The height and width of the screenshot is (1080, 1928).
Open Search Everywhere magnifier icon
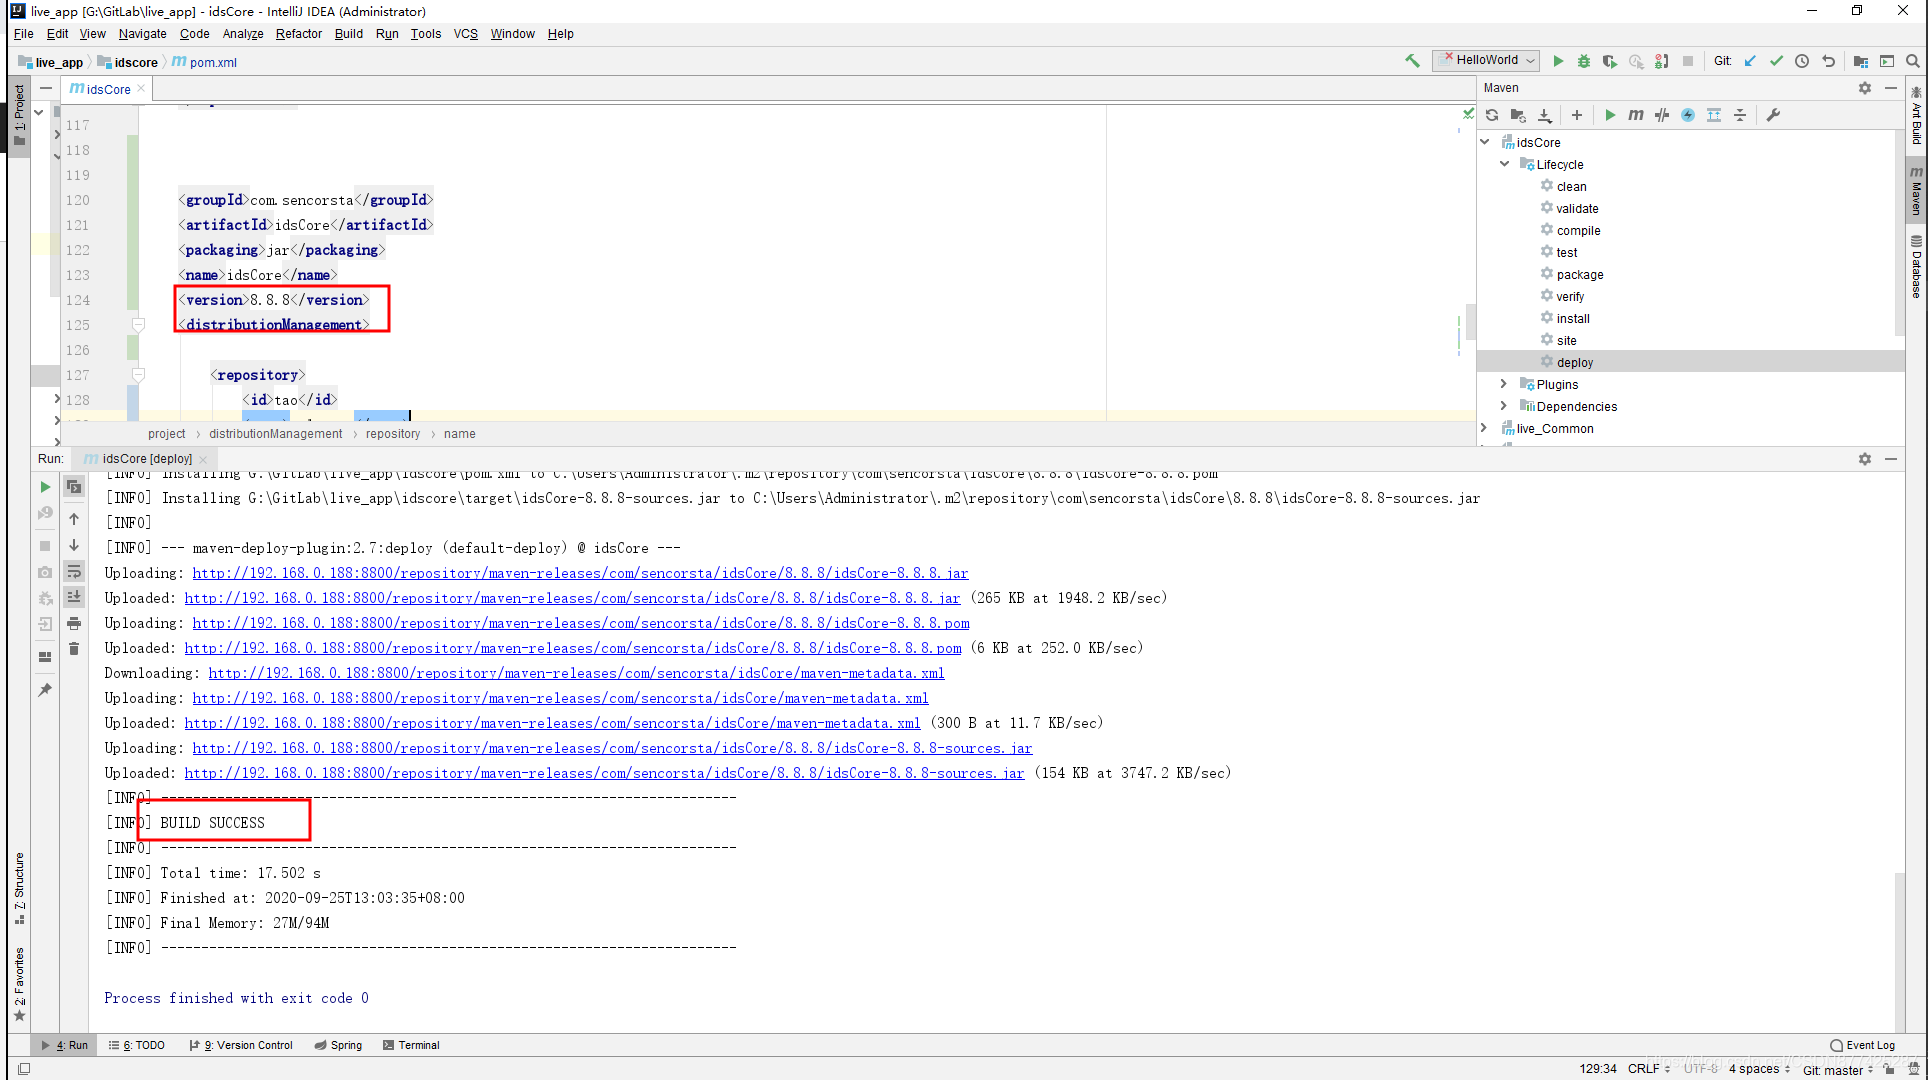[1913, 61]
